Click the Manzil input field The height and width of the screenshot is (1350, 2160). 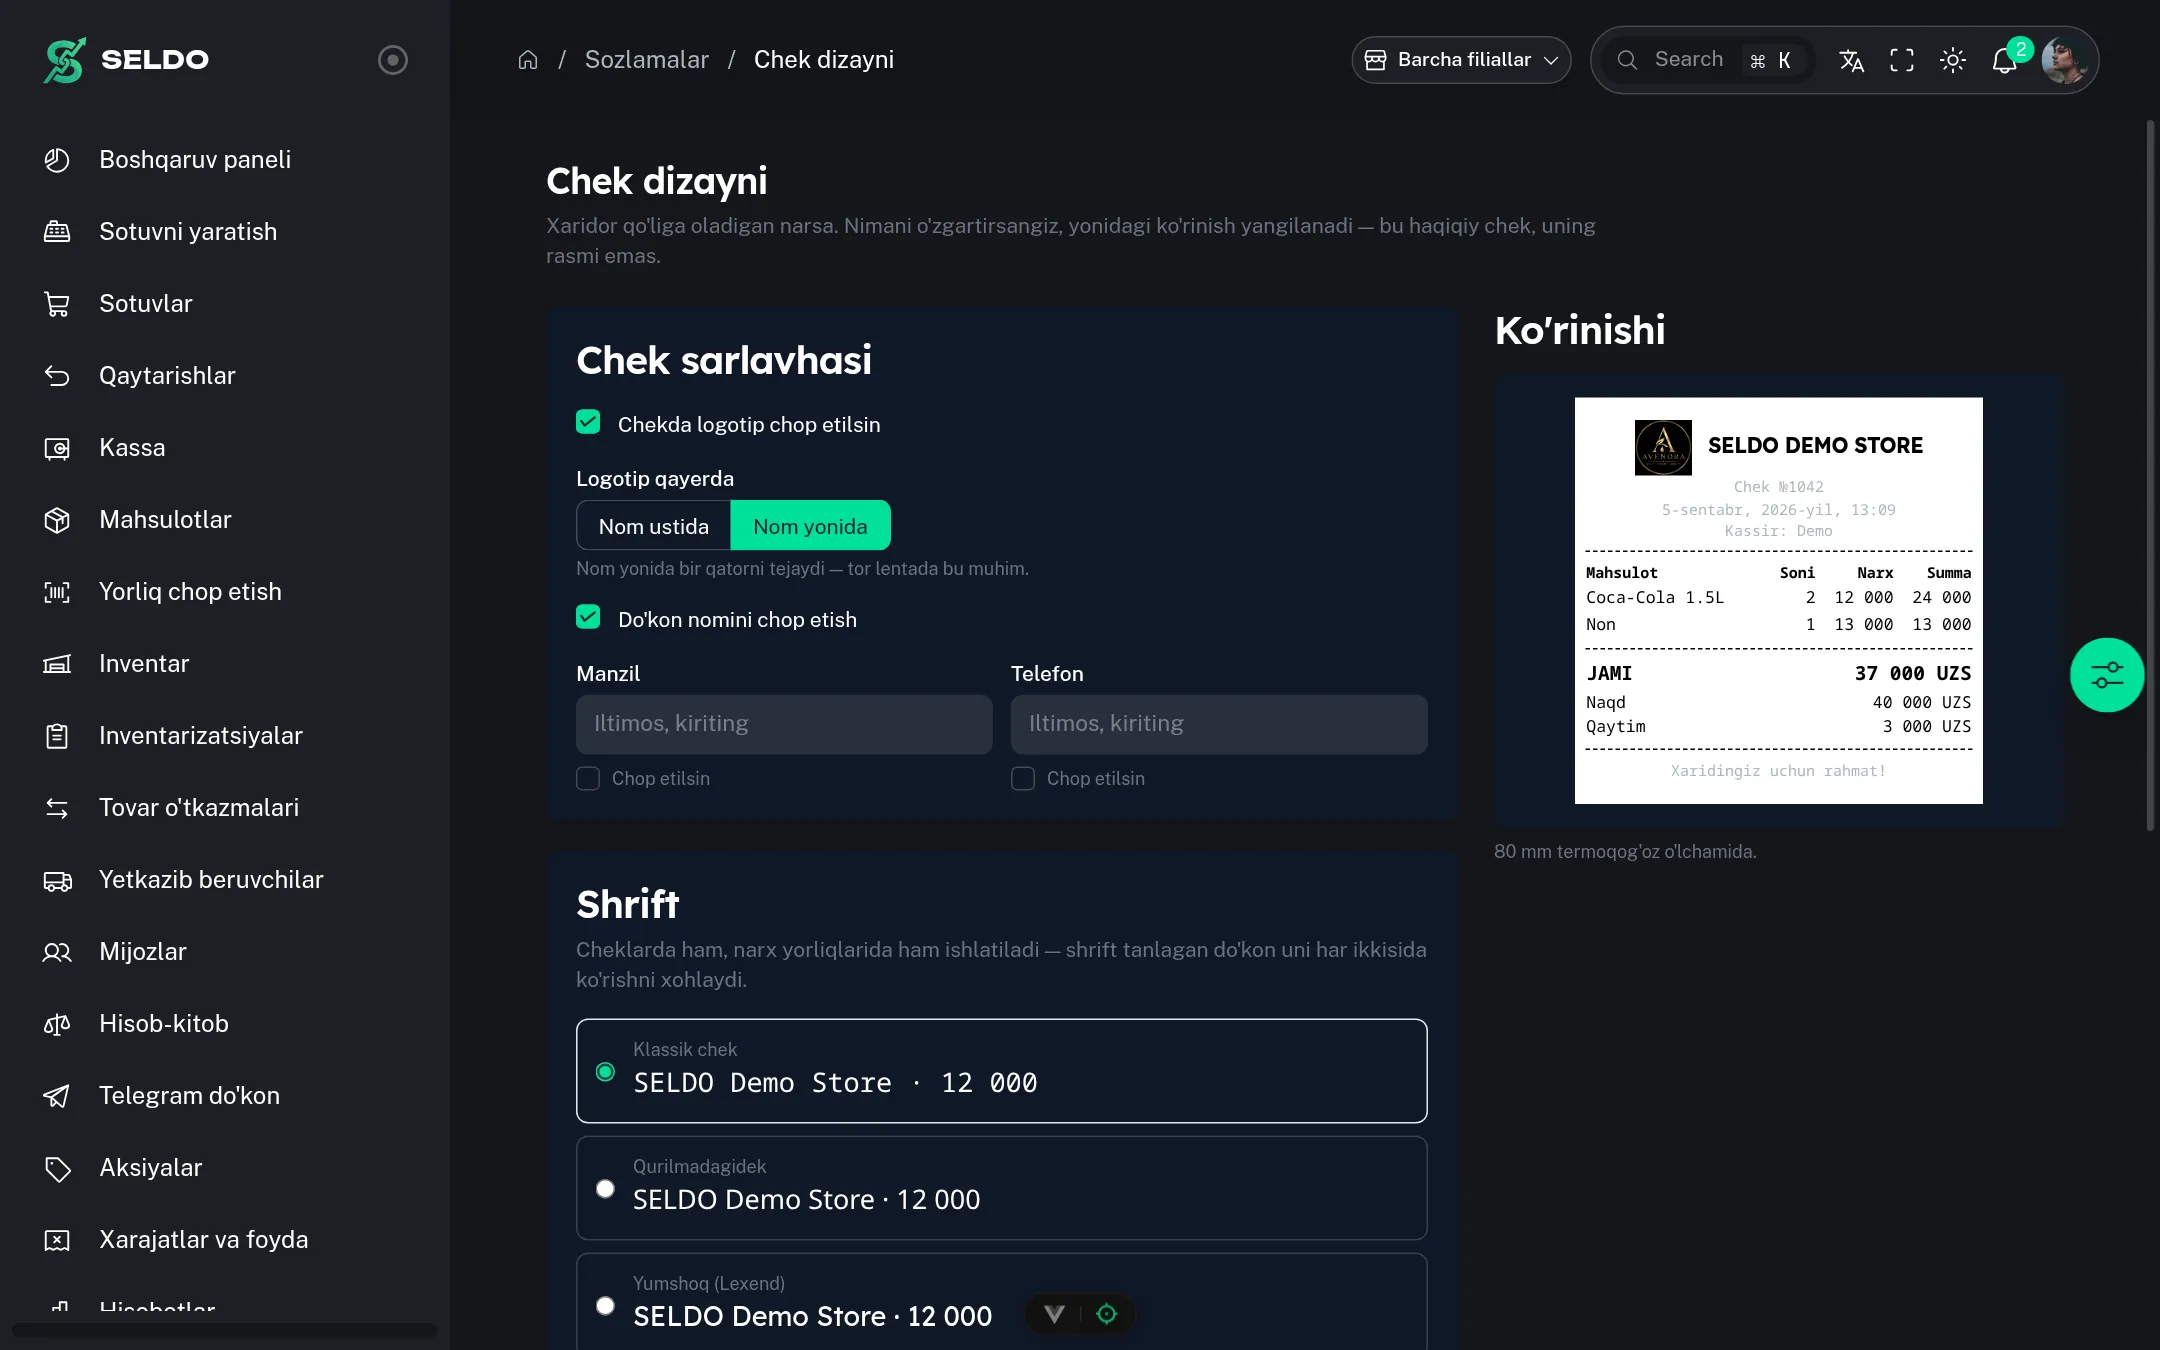[784, 724]
